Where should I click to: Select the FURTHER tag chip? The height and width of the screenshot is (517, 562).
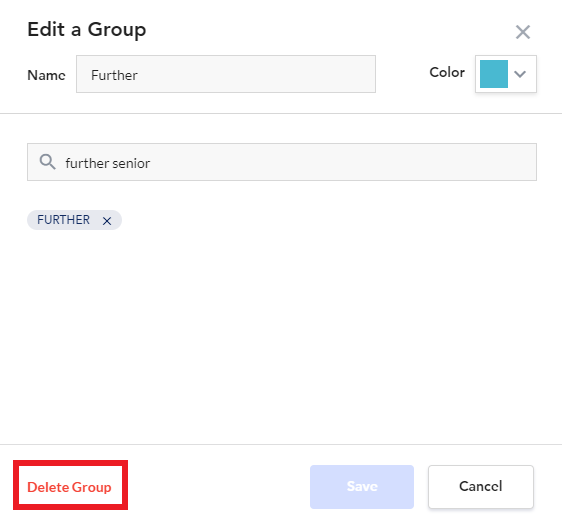[74, 220]
